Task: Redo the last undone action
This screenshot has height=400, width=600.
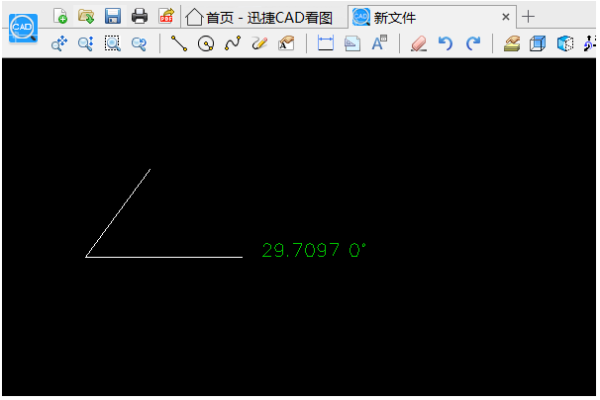Action: point(473,44)
